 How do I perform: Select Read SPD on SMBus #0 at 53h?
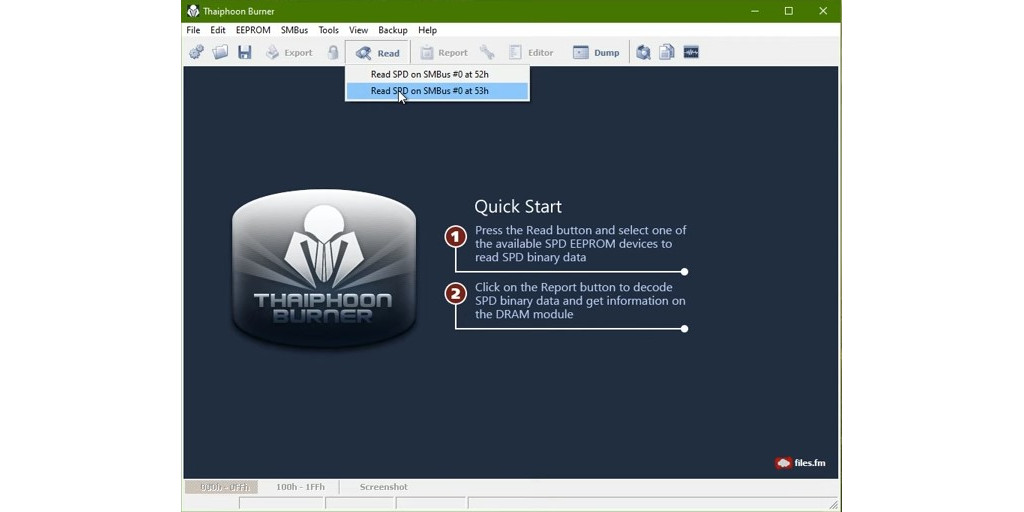click(x=437, y=91)
